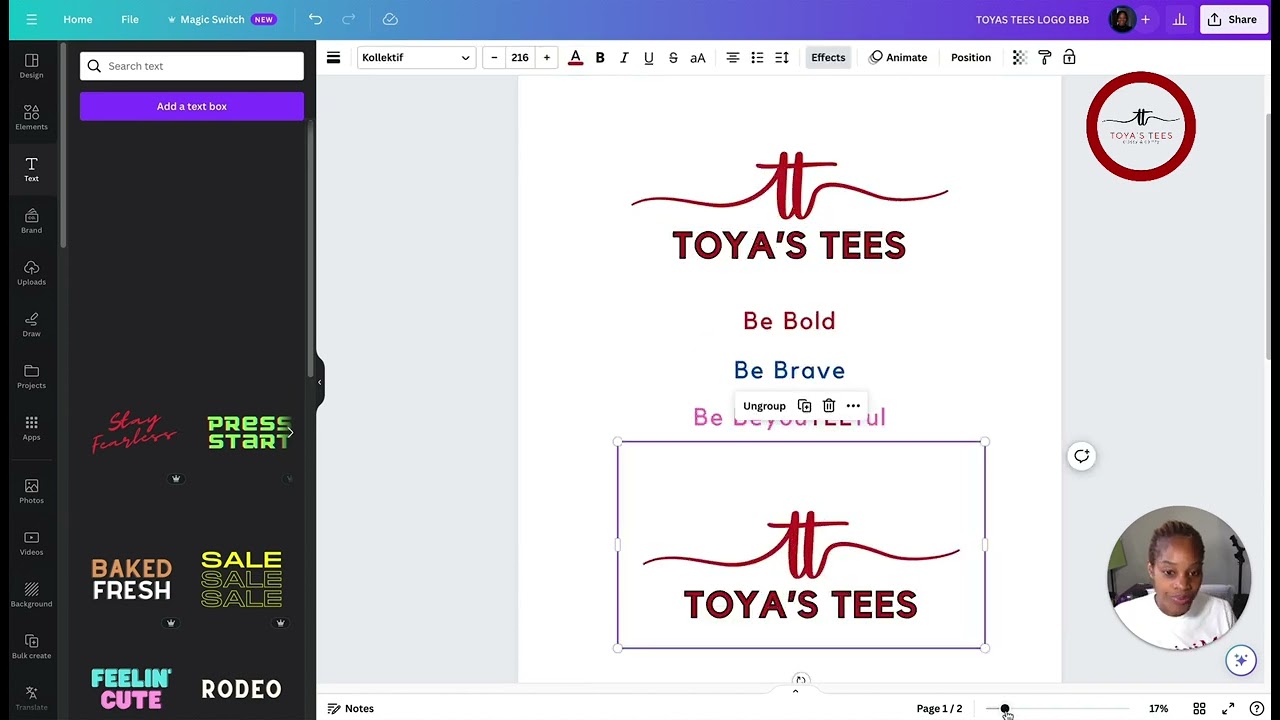Viewport: 1280px width, 720px height.
Task: Toggle bold formatting
Action: coord(600,57)
